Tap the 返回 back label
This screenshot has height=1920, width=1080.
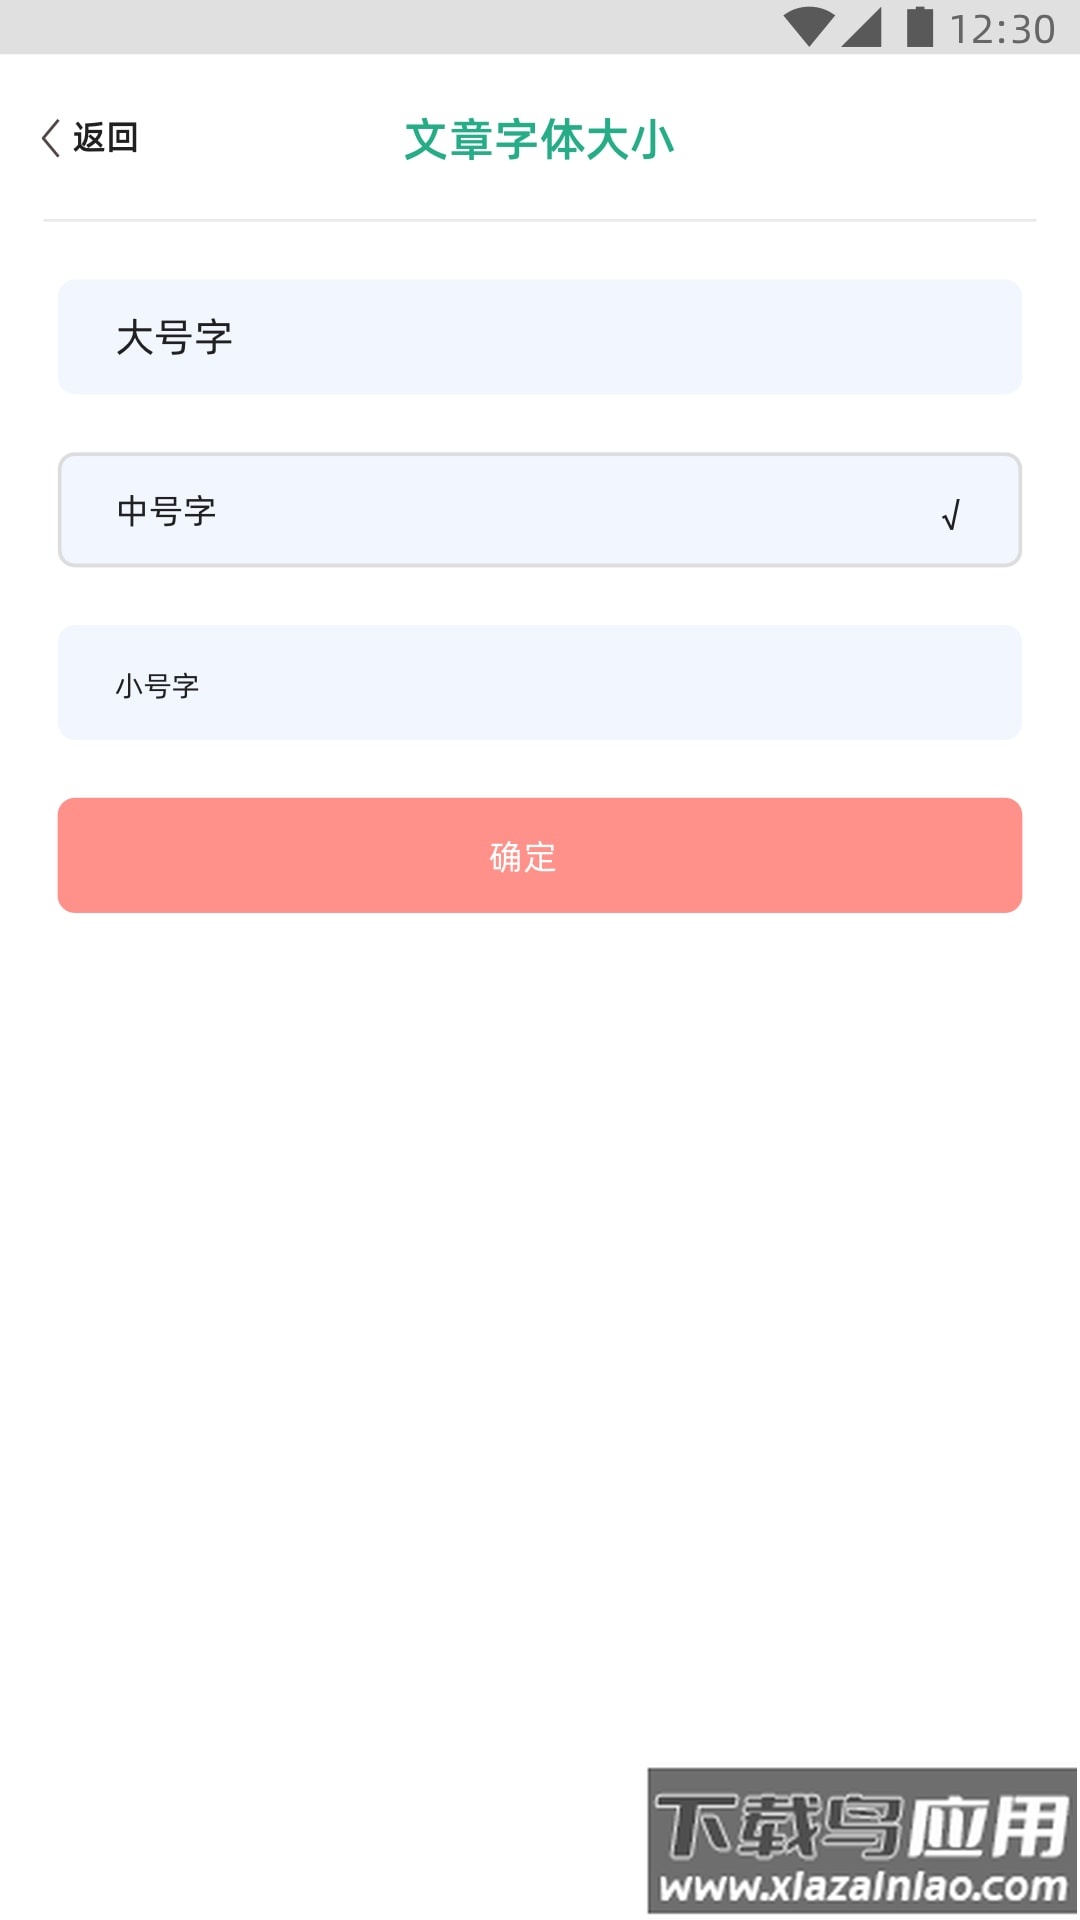tap(105, 138)
